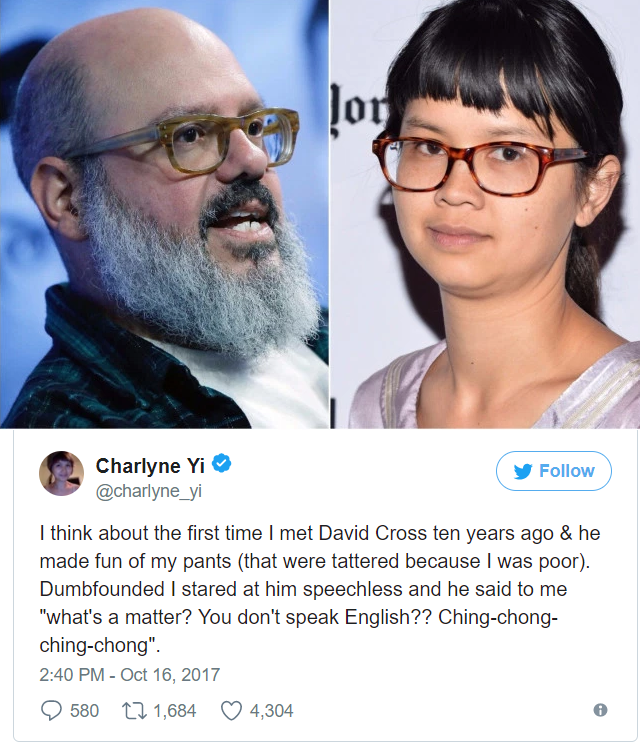View the 1,684 retweets count
This screenshot has width=640, height=746.
pos(174,711)
